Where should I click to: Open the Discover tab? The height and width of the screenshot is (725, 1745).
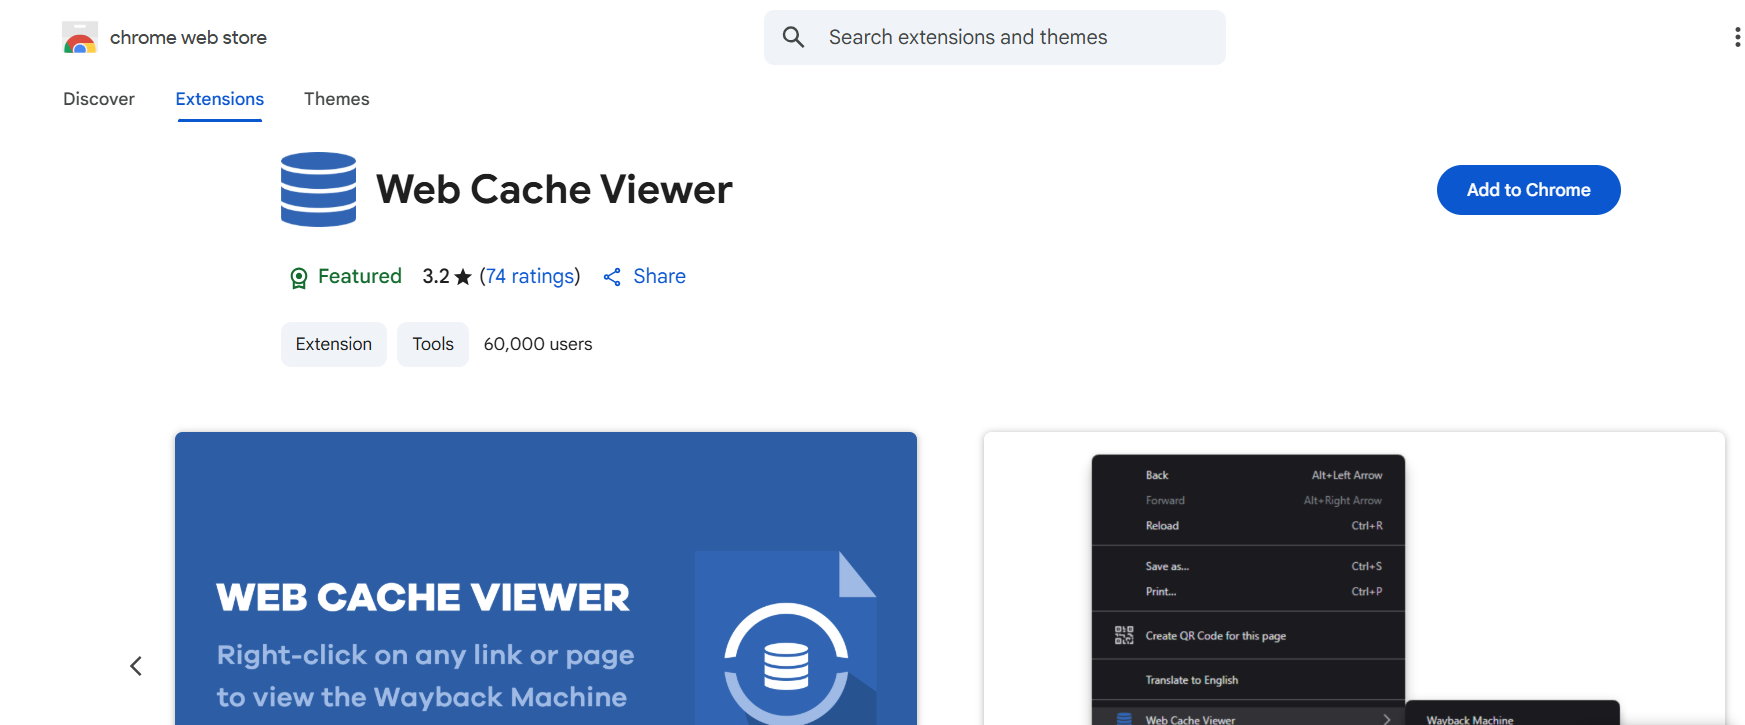99,99
